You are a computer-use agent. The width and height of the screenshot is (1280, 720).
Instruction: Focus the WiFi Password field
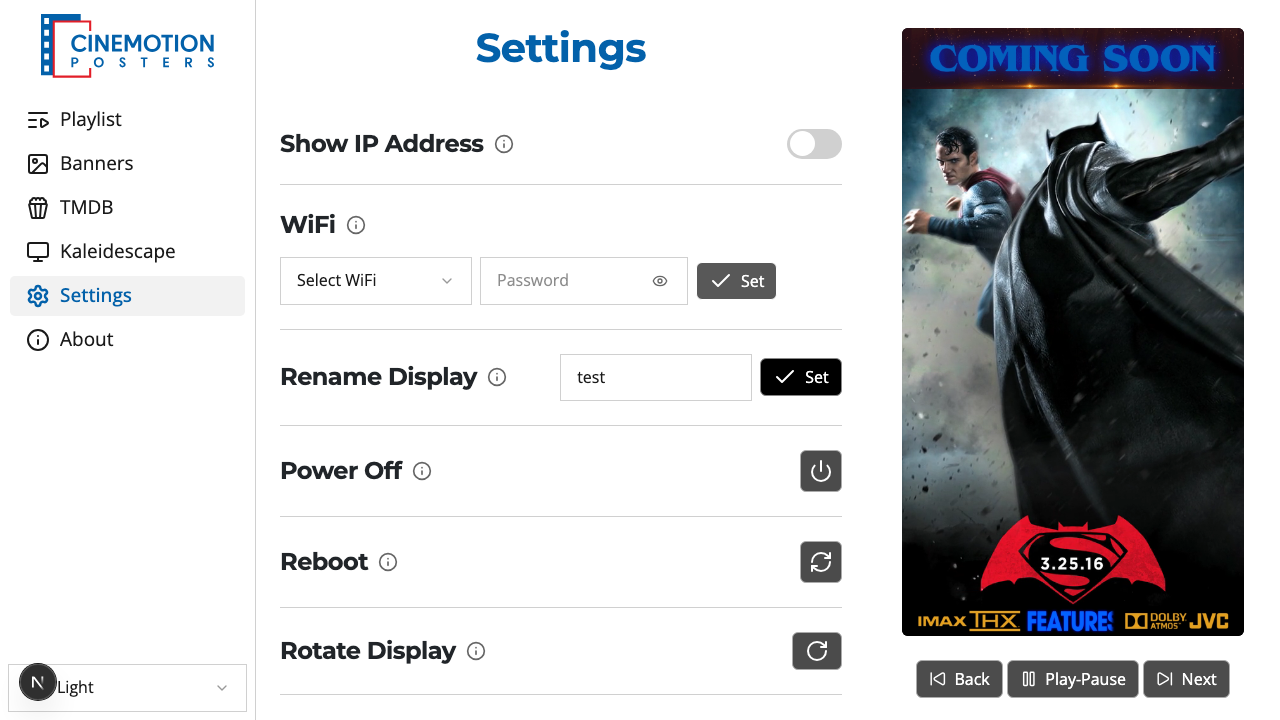click(584, 281)
